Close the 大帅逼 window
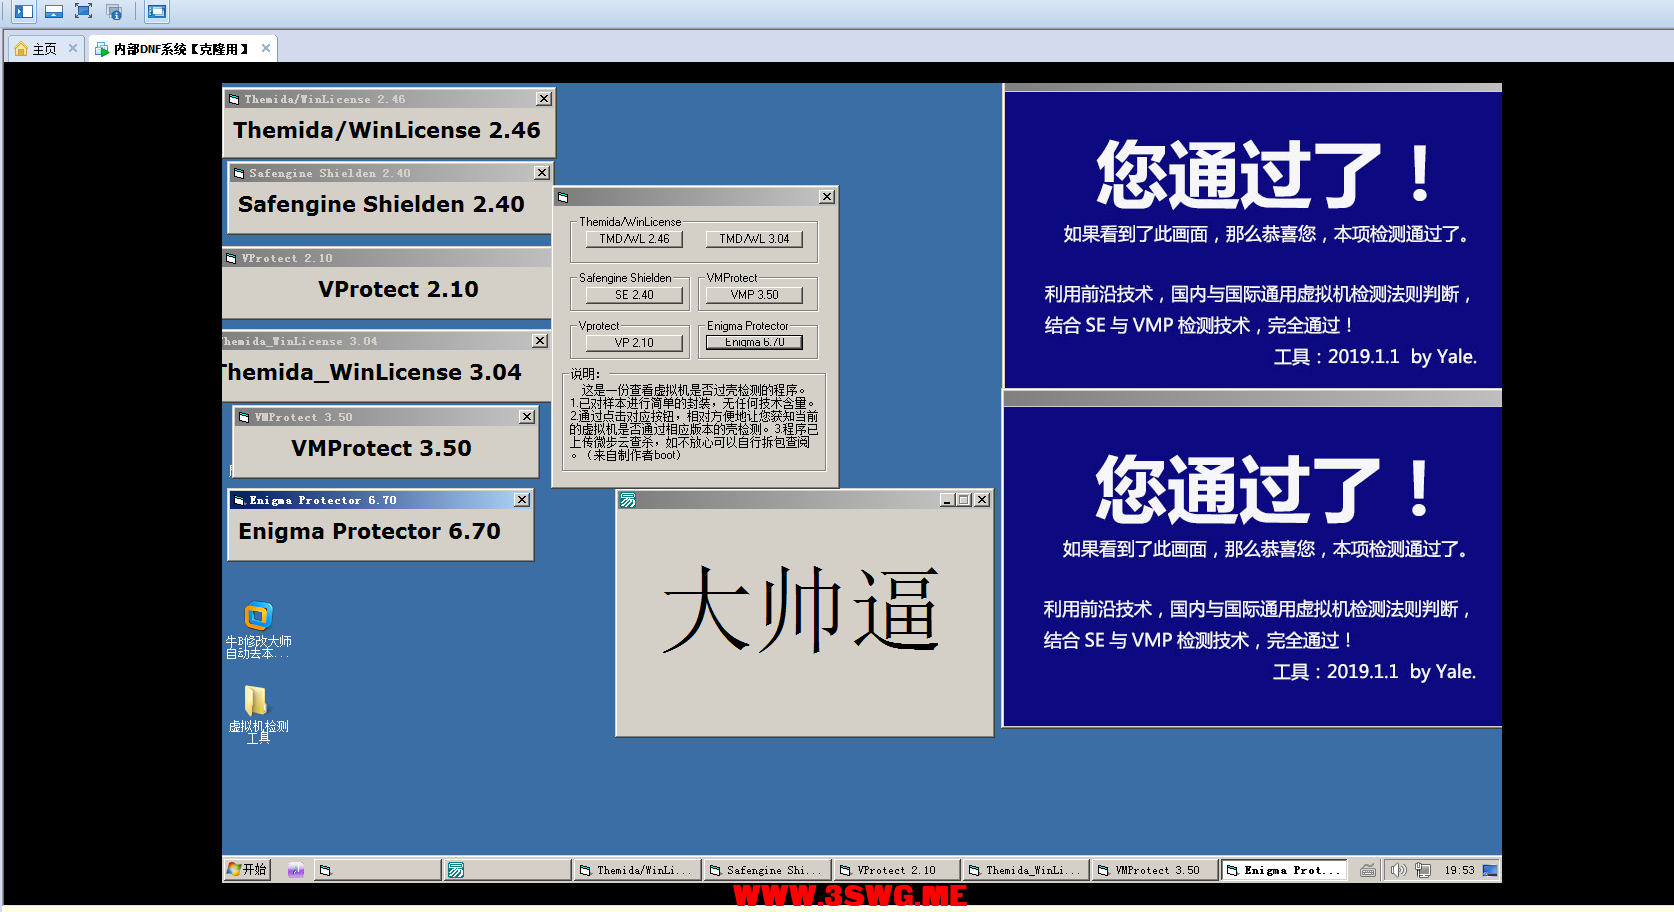Image resolution: width=1674 pixels, height=912 pixels. coord(982,500)
